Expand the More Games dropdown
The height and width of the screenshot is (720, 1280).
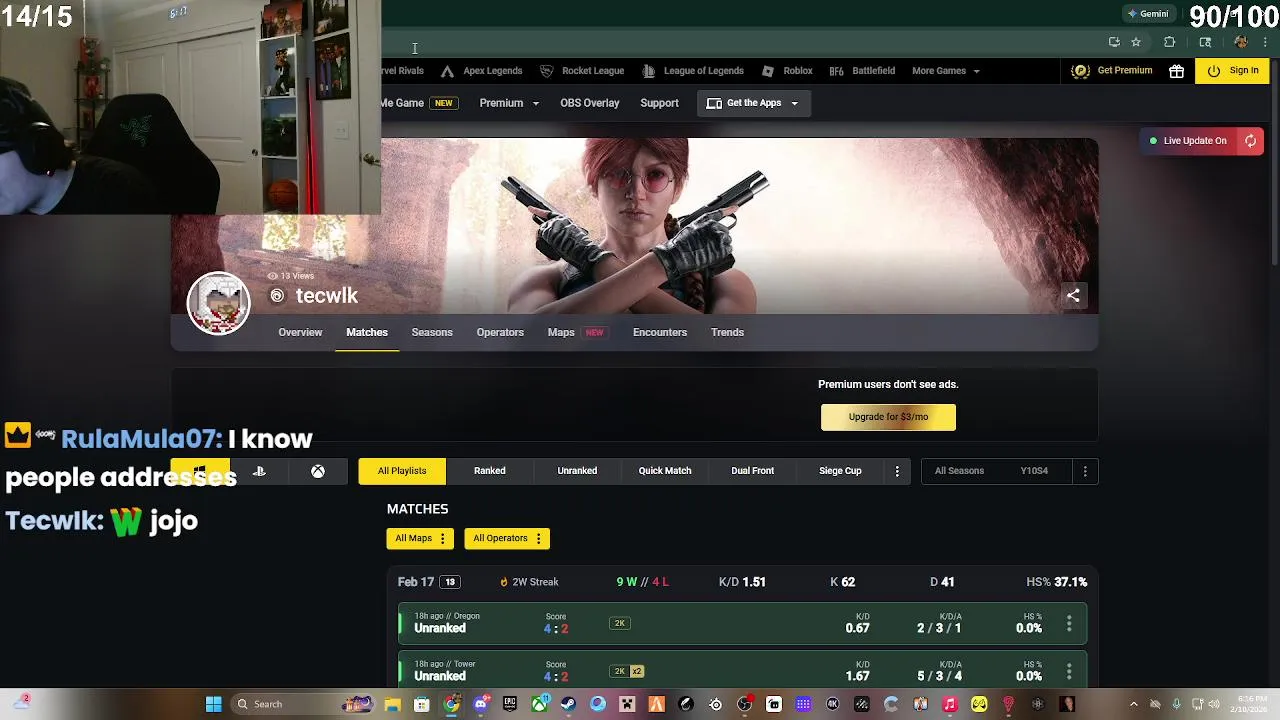point(946,71)
